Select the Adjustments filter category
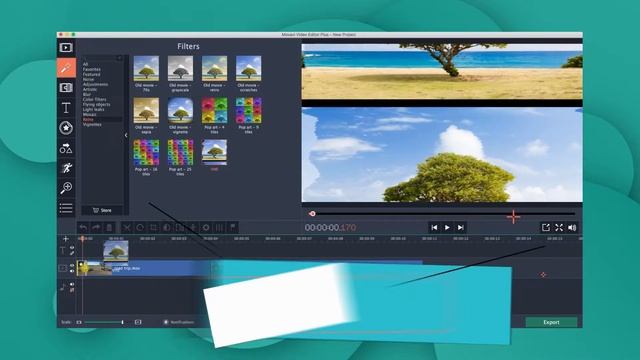 96,84
